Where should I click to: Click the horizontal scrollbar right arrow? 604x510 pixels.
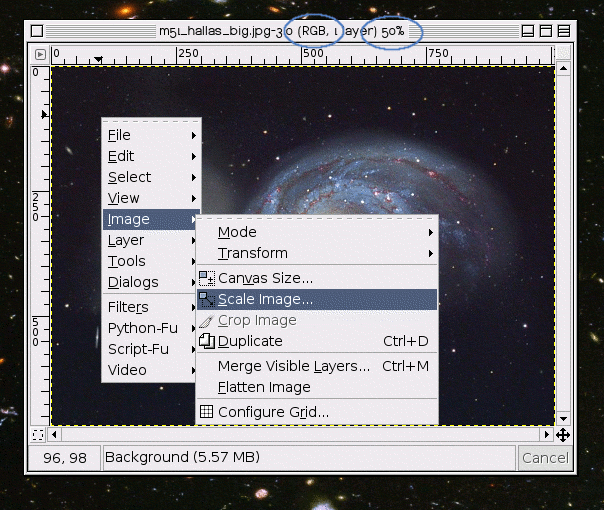tap(547, 435)
